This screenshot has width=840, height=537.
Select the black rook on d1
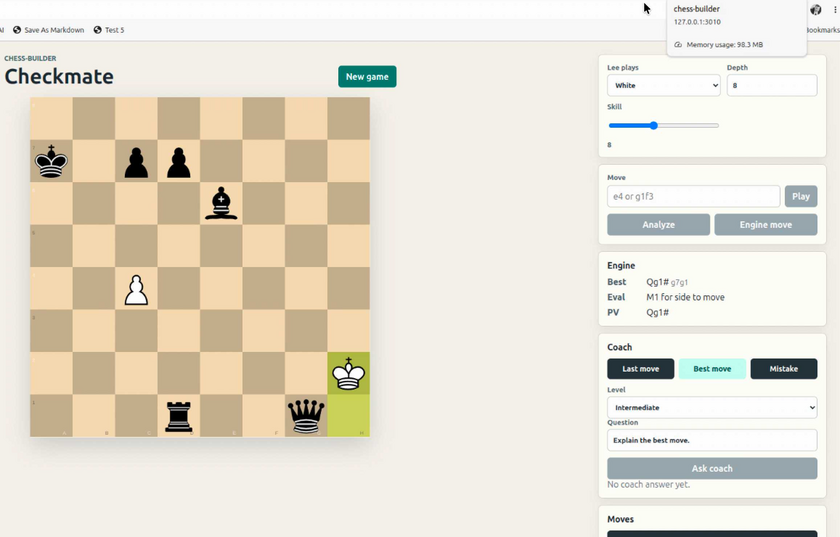(178, 416)
